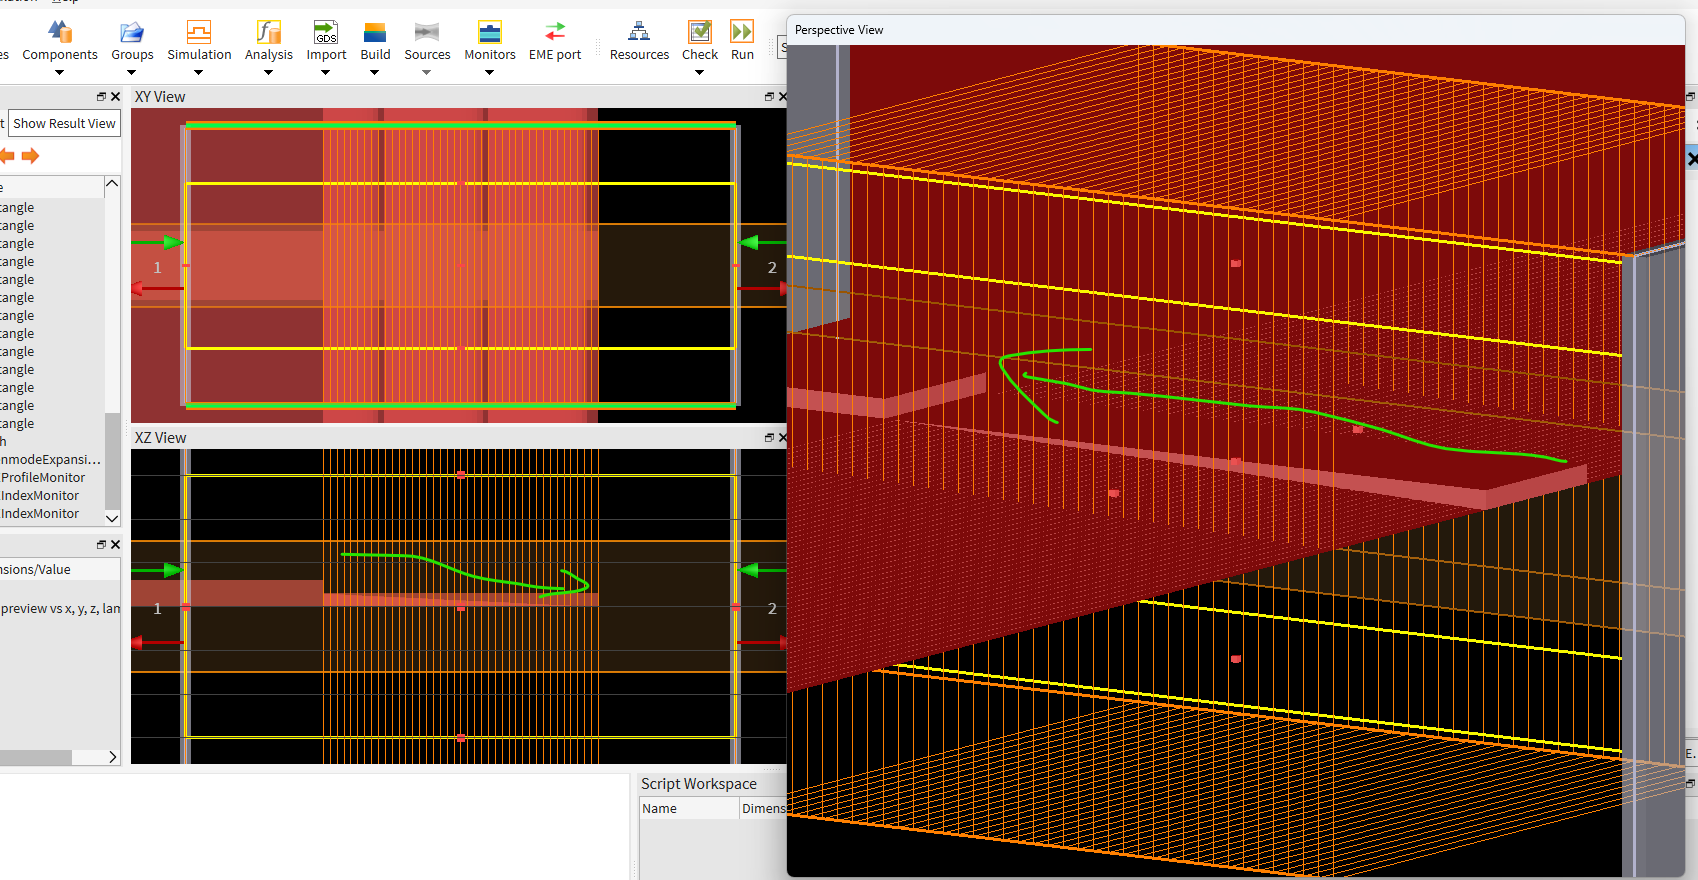Click the Build icon
1698x880 pixels.
[x=375, y=33]
